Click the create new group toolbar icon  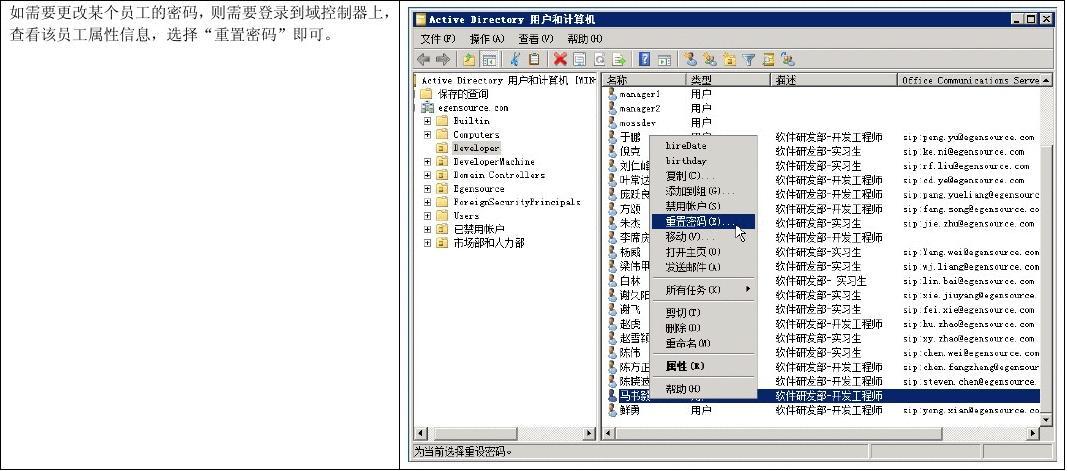point(709,60)
